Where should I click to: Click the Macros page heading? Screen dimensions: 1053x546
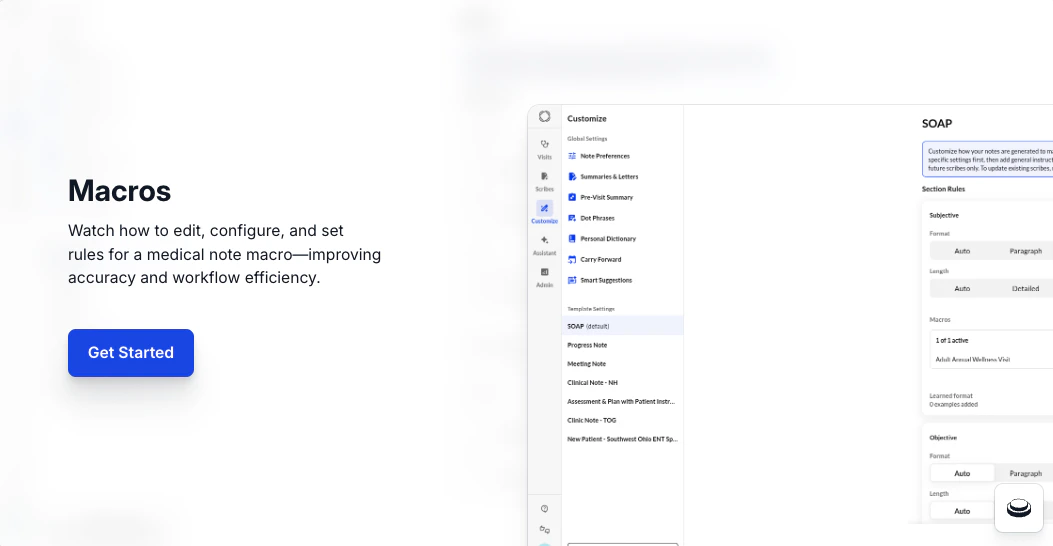[x=120, y=191]
